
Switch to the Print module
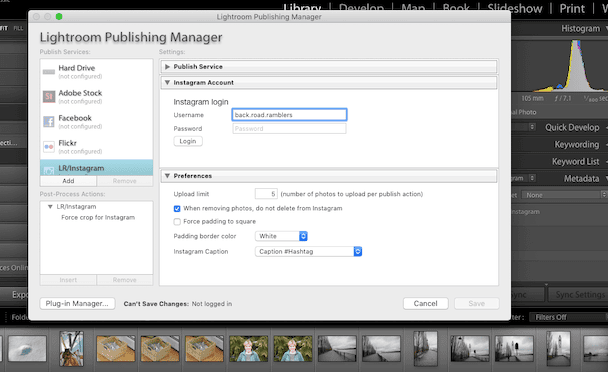(x=572, y=9)
